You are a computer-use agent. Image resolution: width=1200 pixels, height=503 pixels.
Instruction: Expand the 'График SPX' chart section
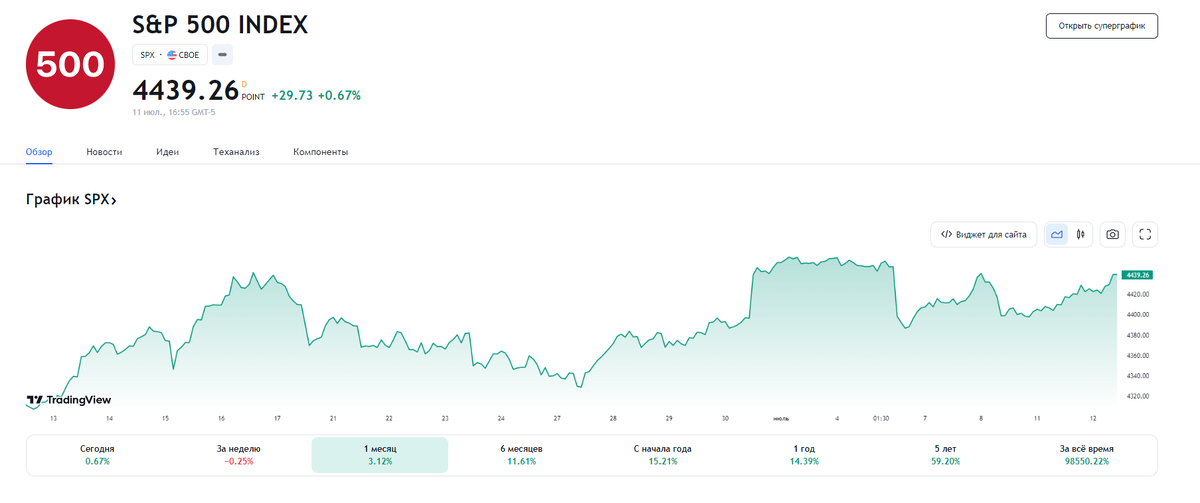71,200
